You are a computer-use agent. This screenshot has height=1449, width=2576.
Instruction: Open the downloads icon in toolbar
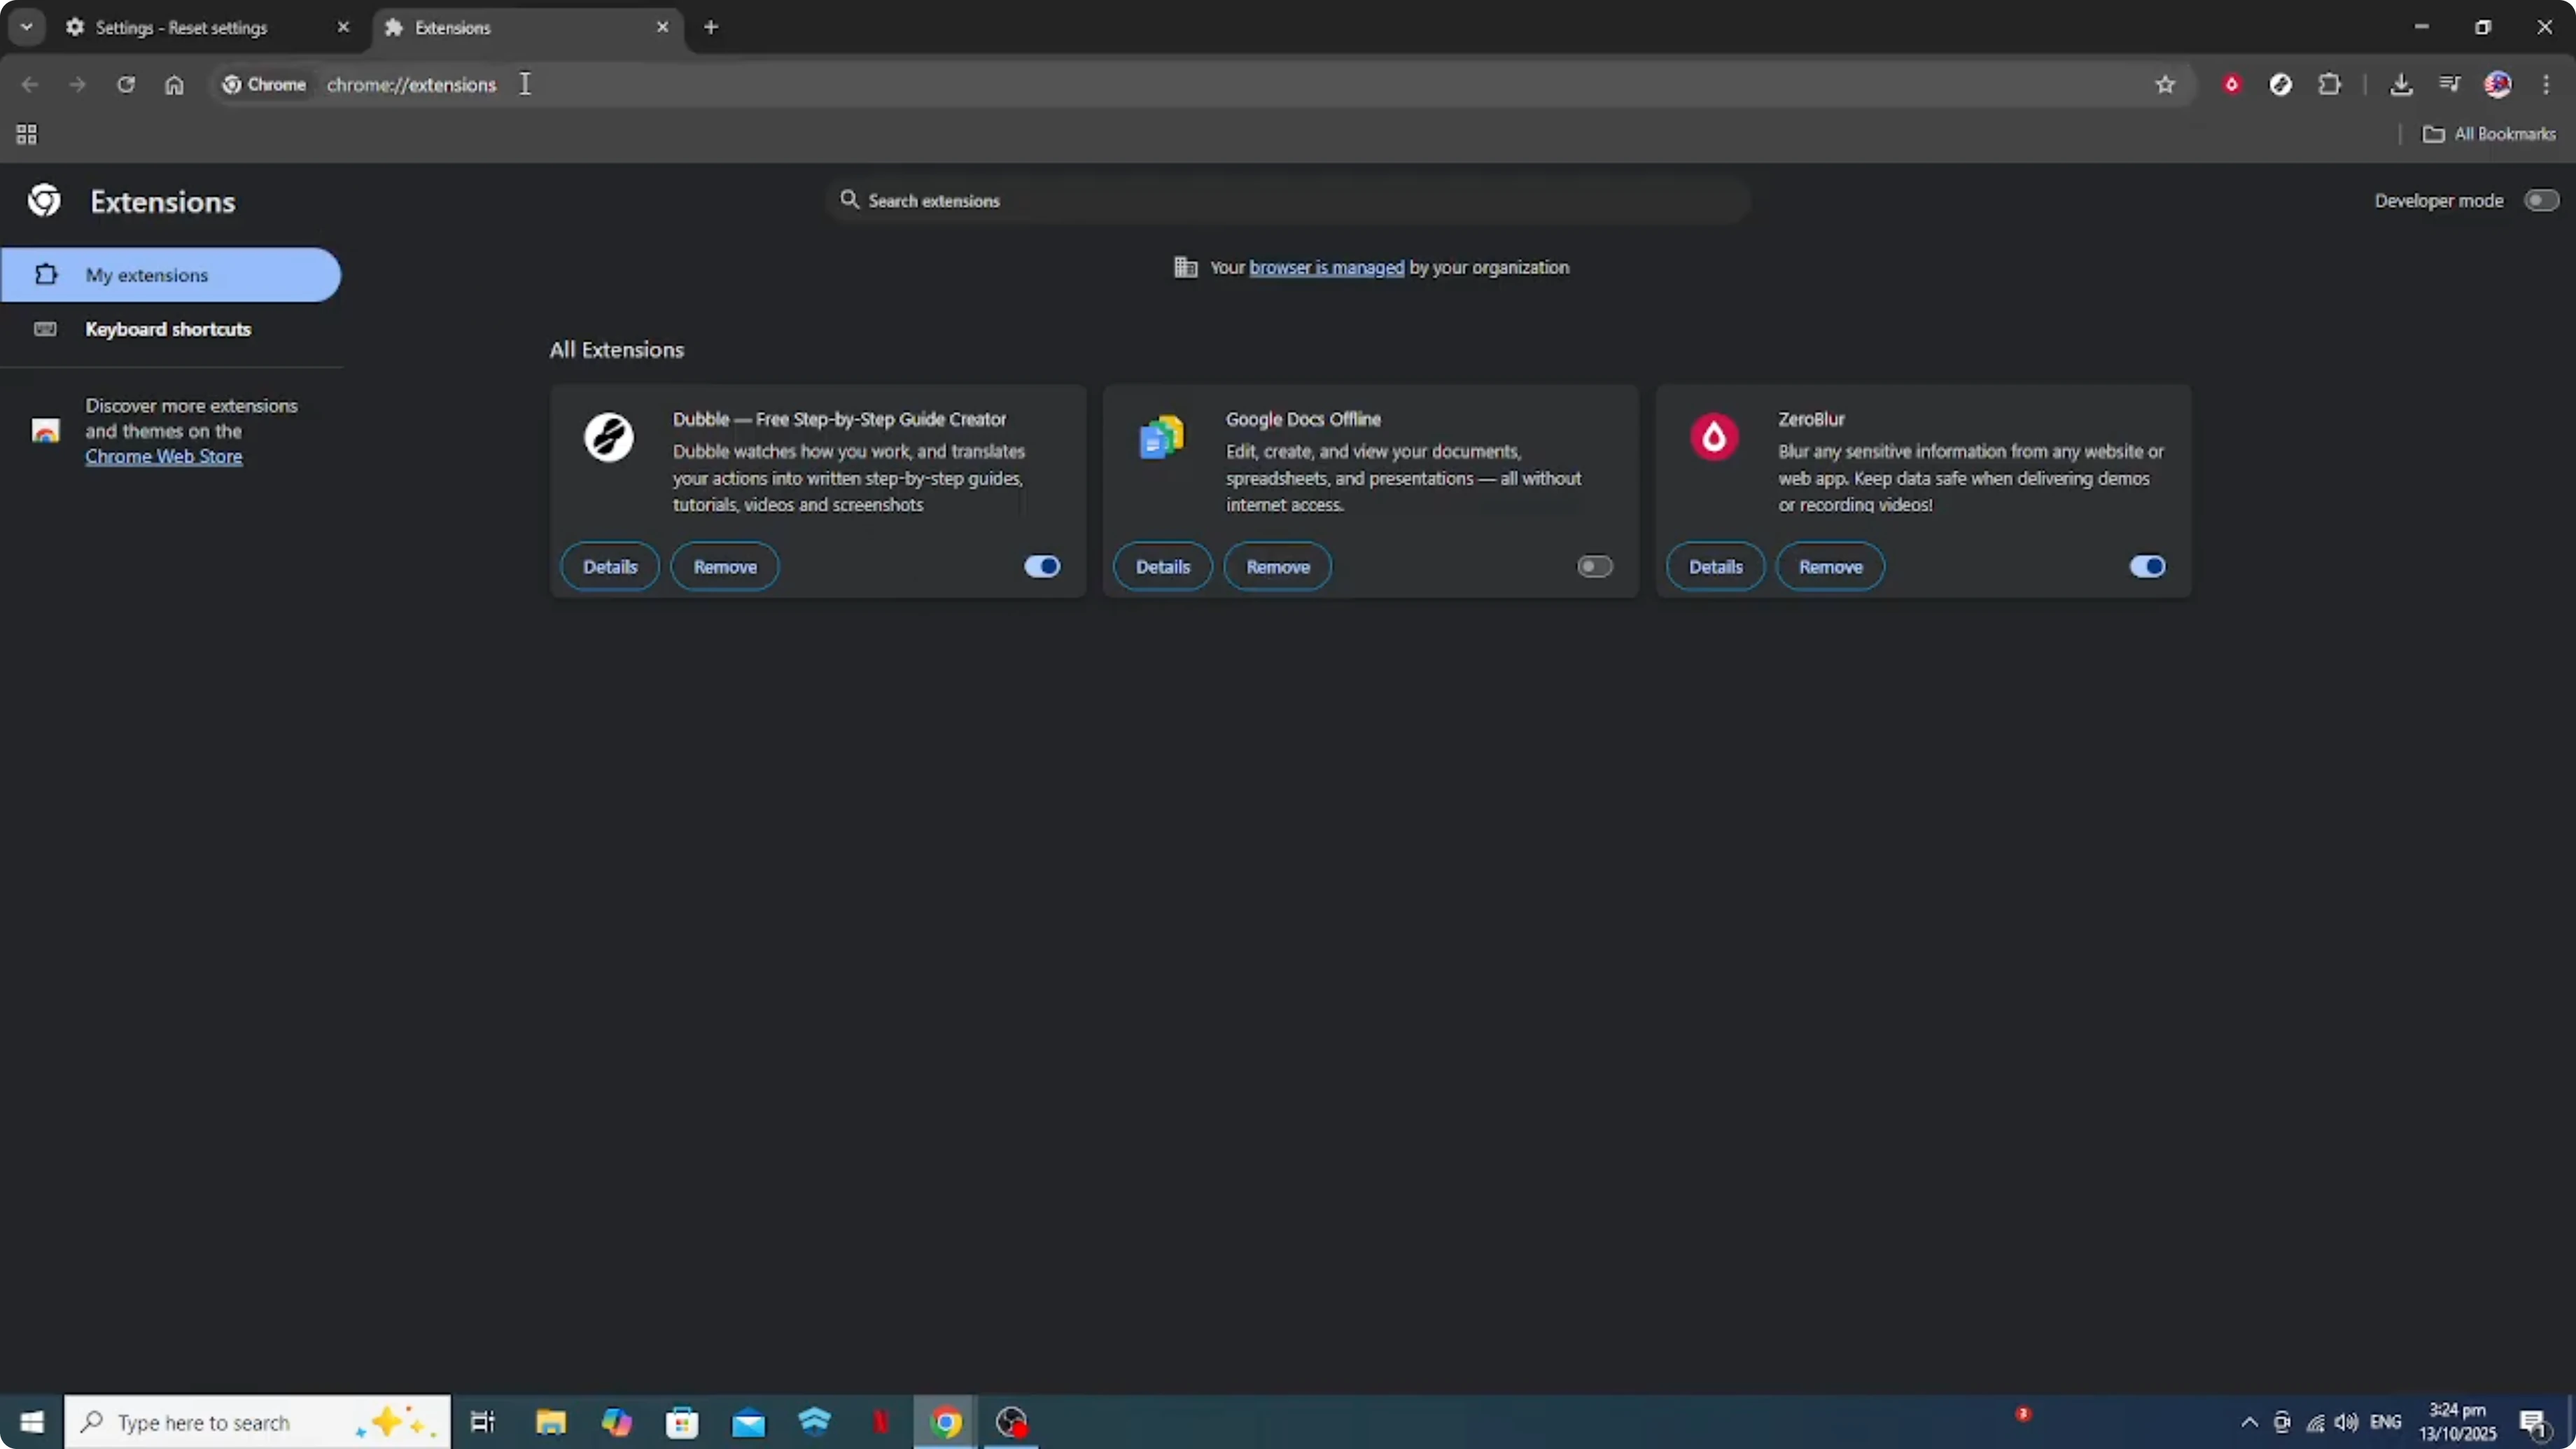[2400, 85]
